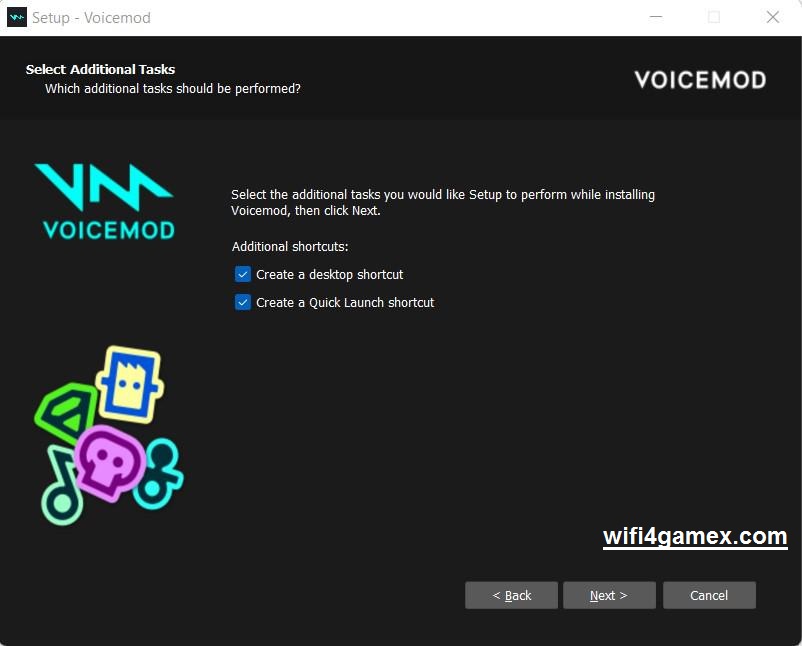Click the VOICEMOD wordmark in the header
Screen dimensions: 802x646
(x=700, y=80)
